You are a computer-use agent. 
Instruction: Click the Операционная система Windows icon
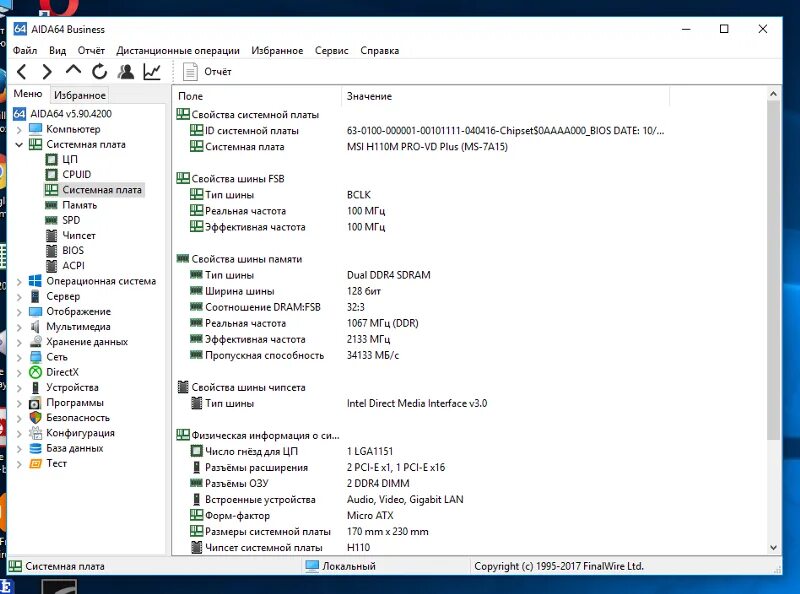[x=35, y=281]
